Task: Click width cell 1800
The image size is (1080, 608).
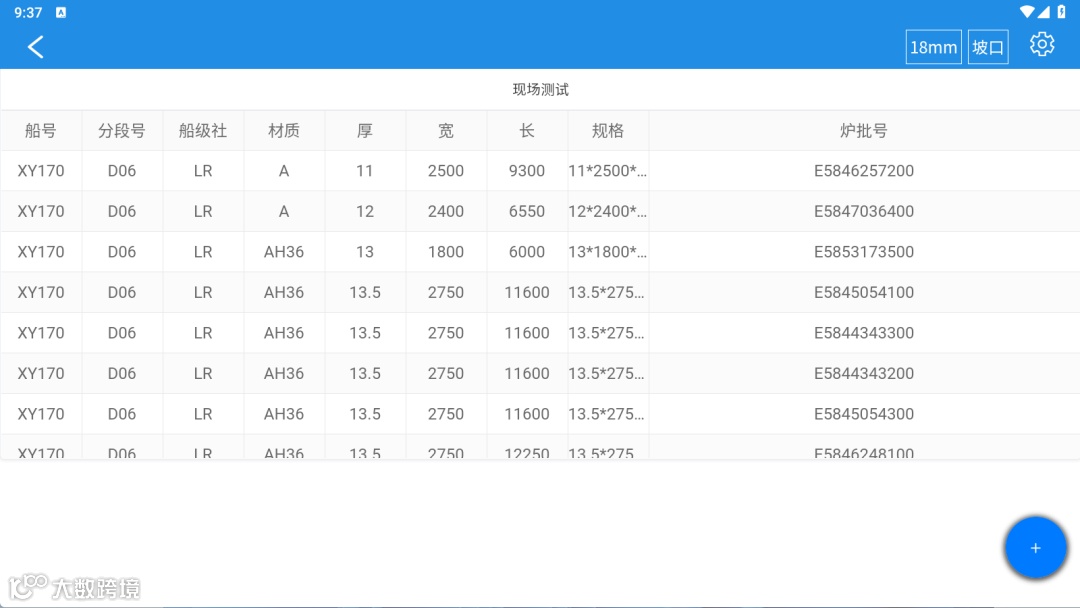Action: 446,252
